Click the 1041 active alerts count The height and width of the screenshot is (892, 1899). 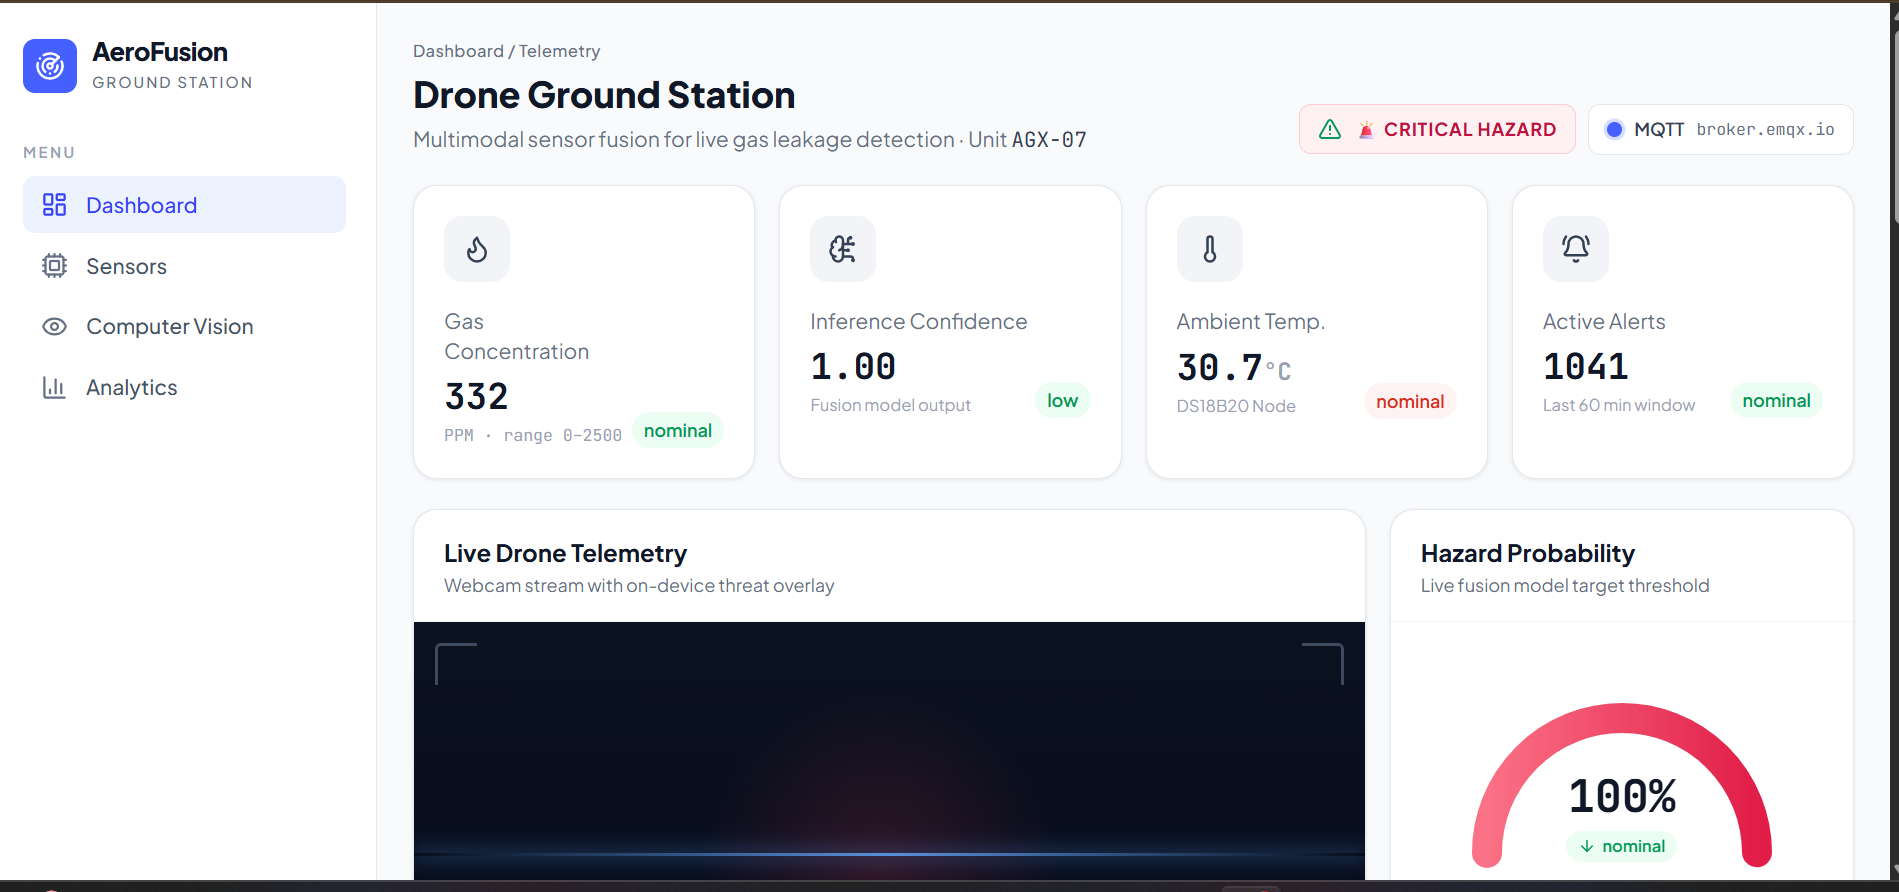tap(1586, 367)
